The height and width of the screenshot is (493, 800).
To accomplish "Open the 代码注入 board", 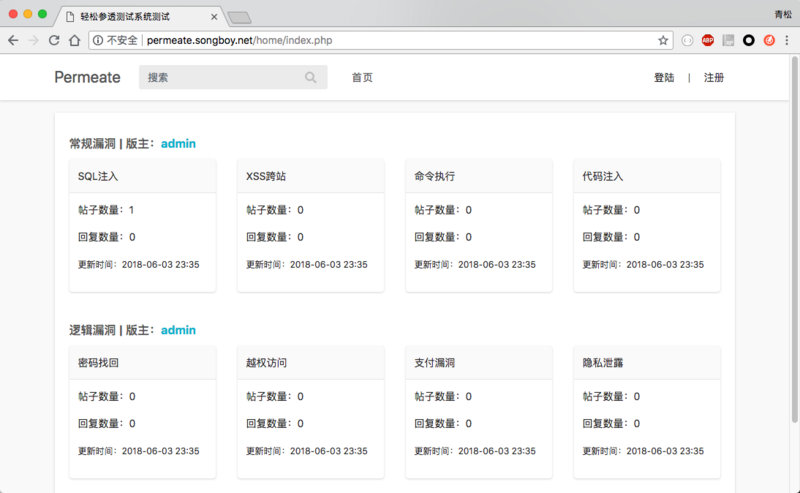I will (x=603, y=177).
